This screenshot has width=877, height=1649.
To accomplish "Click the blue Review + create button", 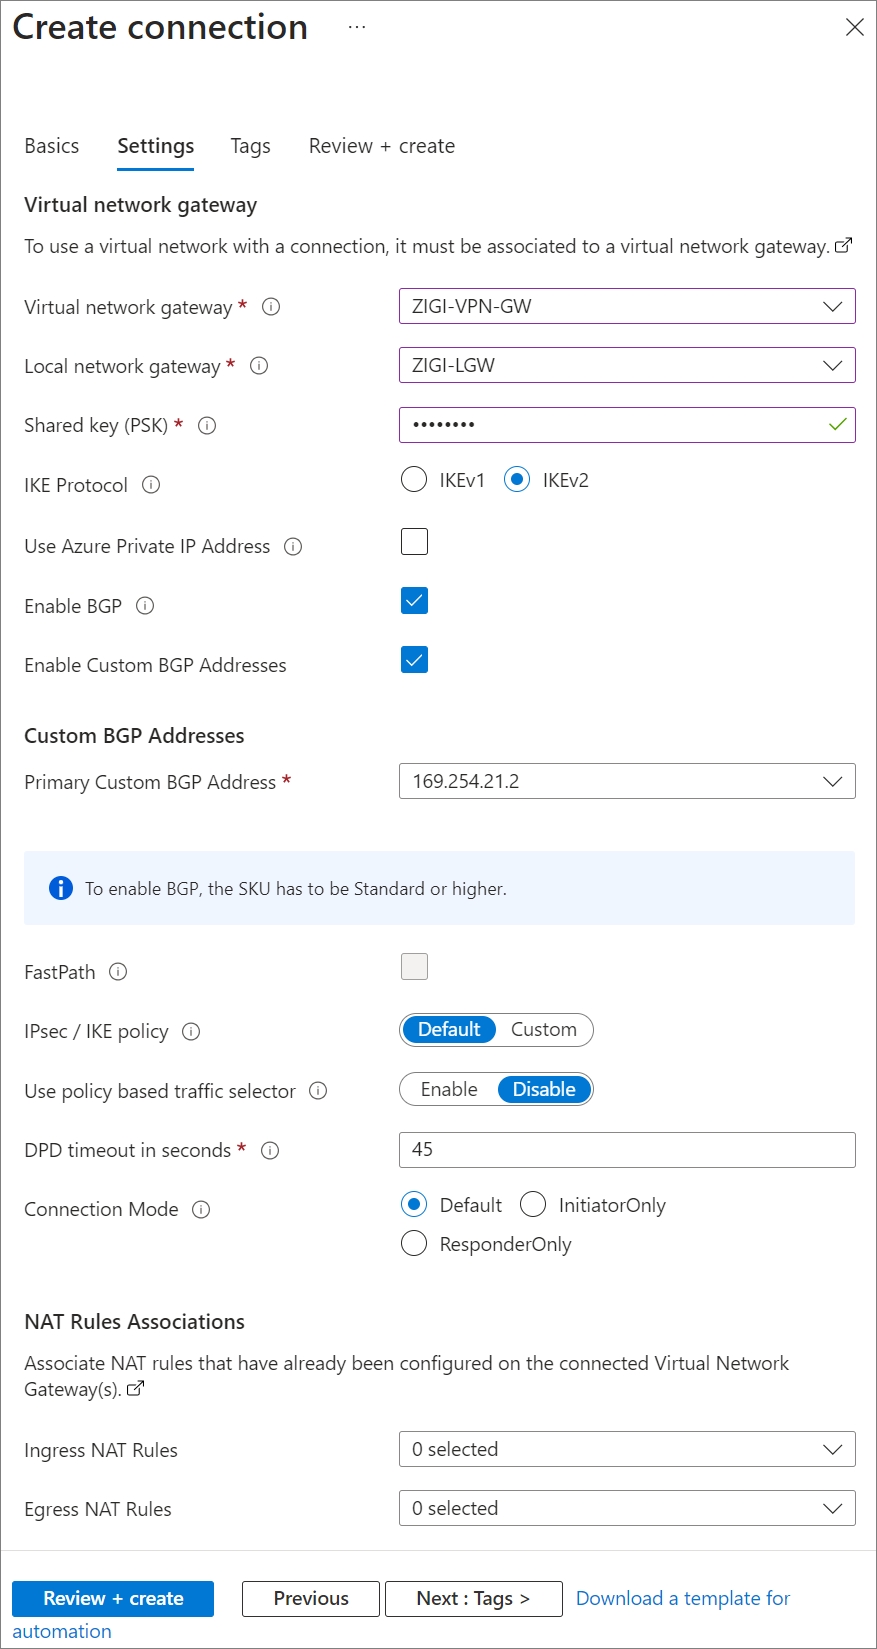I will [113, 1598].
